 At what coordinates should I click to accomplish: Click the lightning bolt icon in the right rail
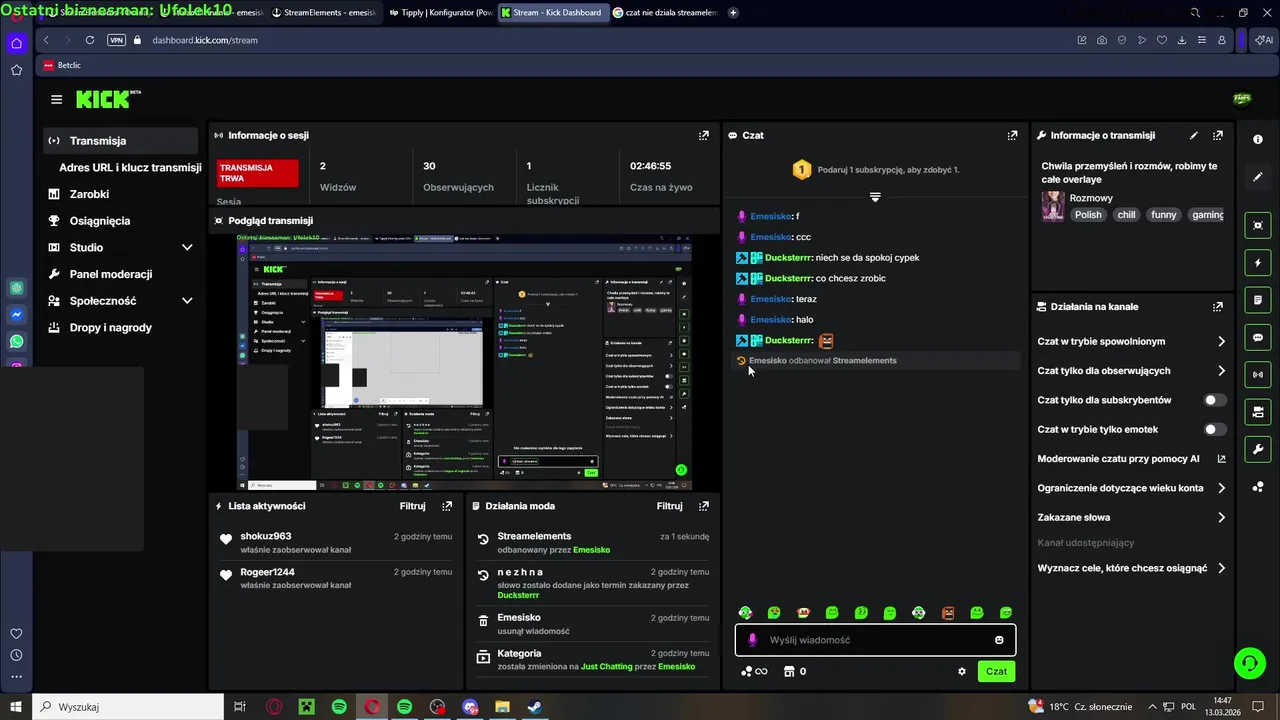click(x=1258, y=263)
